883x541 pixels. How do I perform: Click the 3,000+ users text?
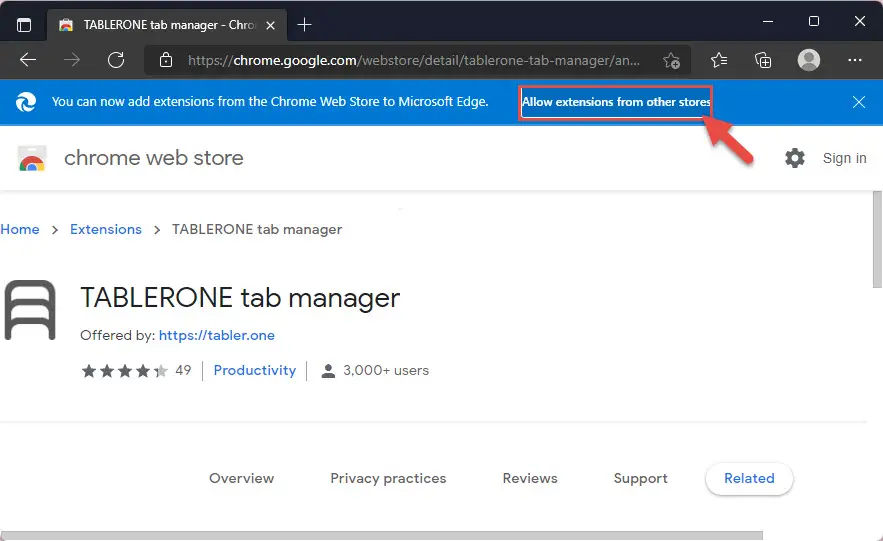click(x=386, y=370)
